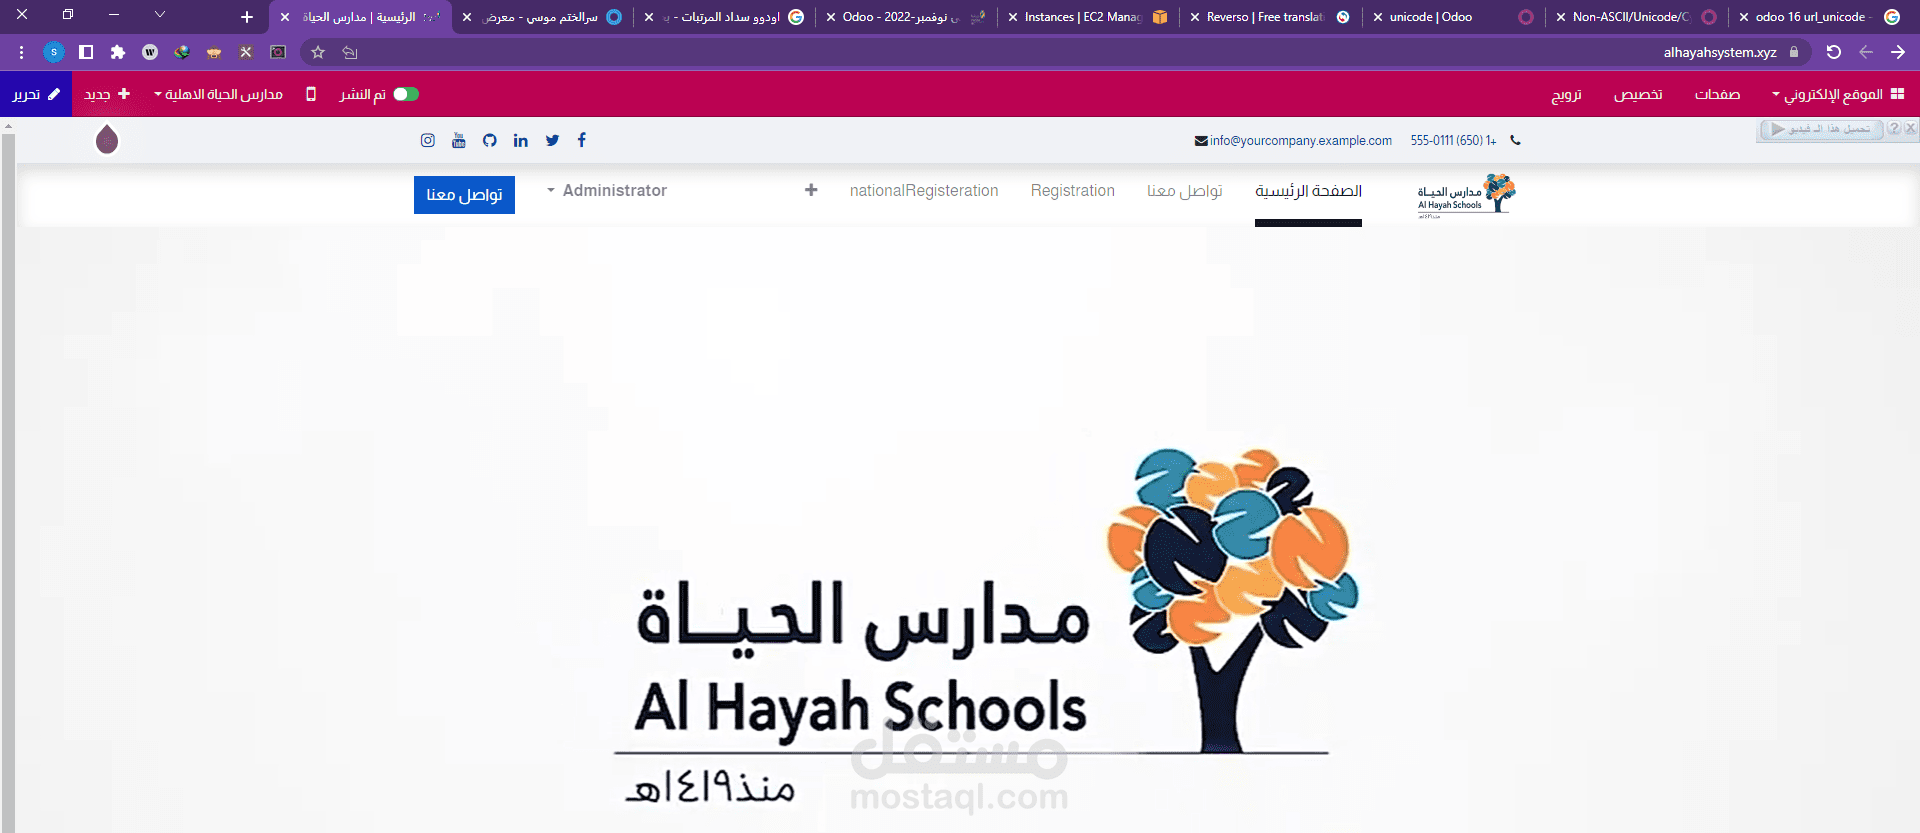
Task: Click the W extension icon
Action: click(x=150, y=52)
